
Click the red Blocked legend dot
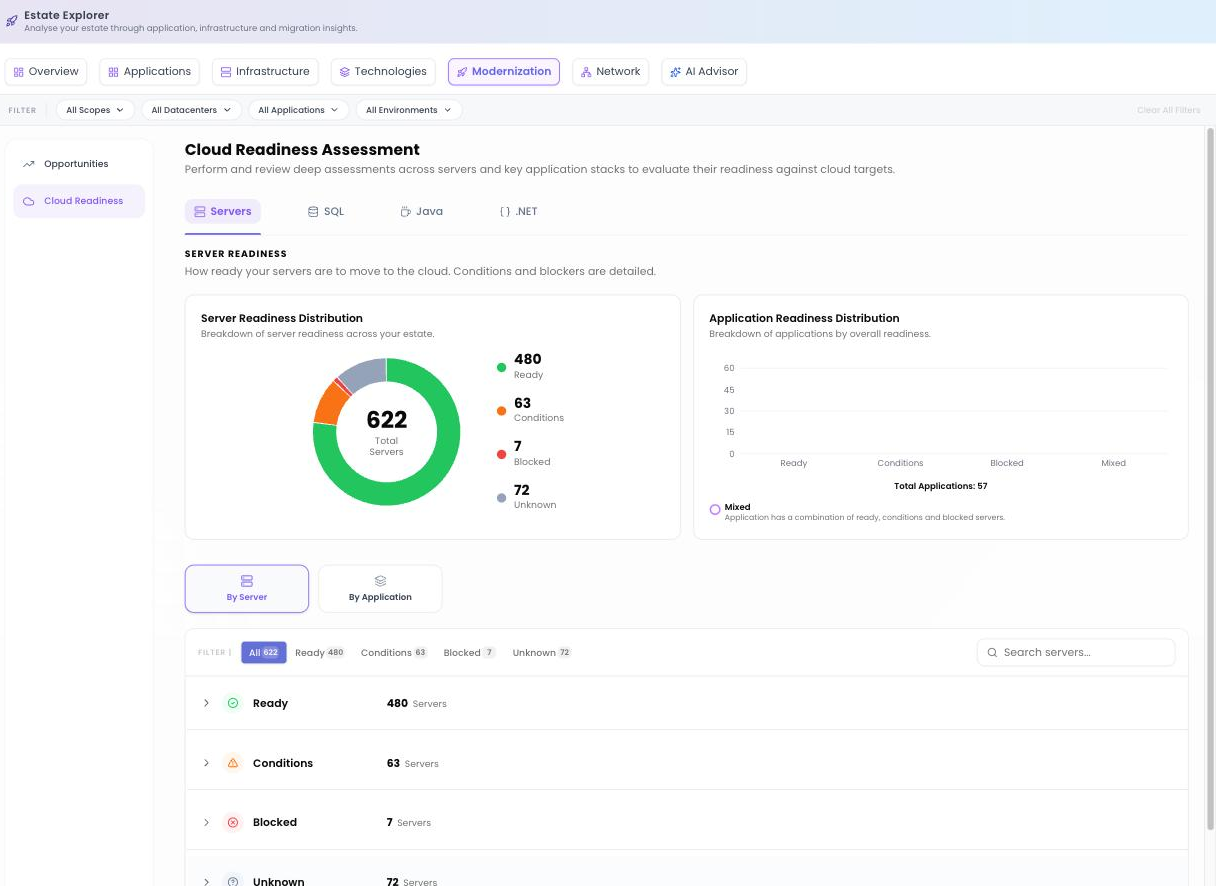click(x=502, y=454)
